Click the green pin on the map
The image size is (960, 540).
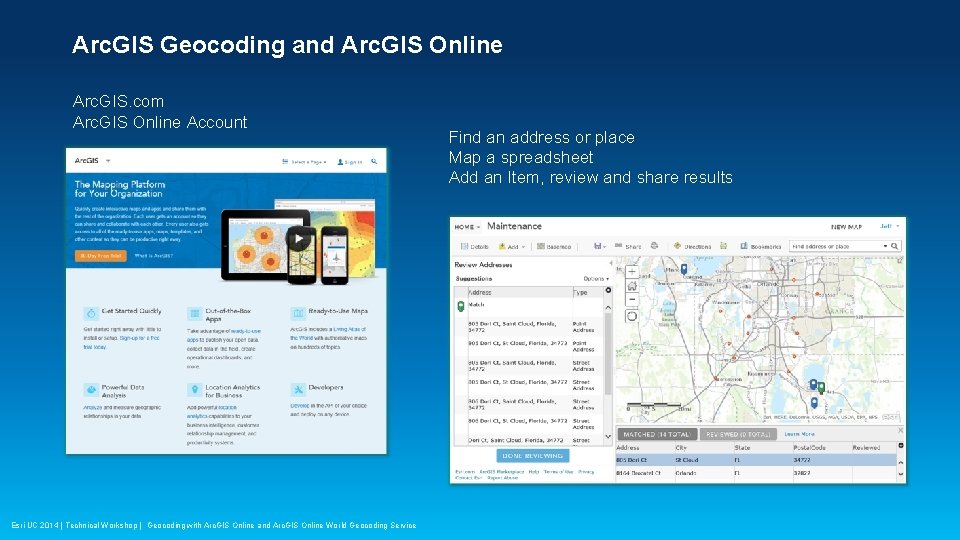(x=822, y=387)
